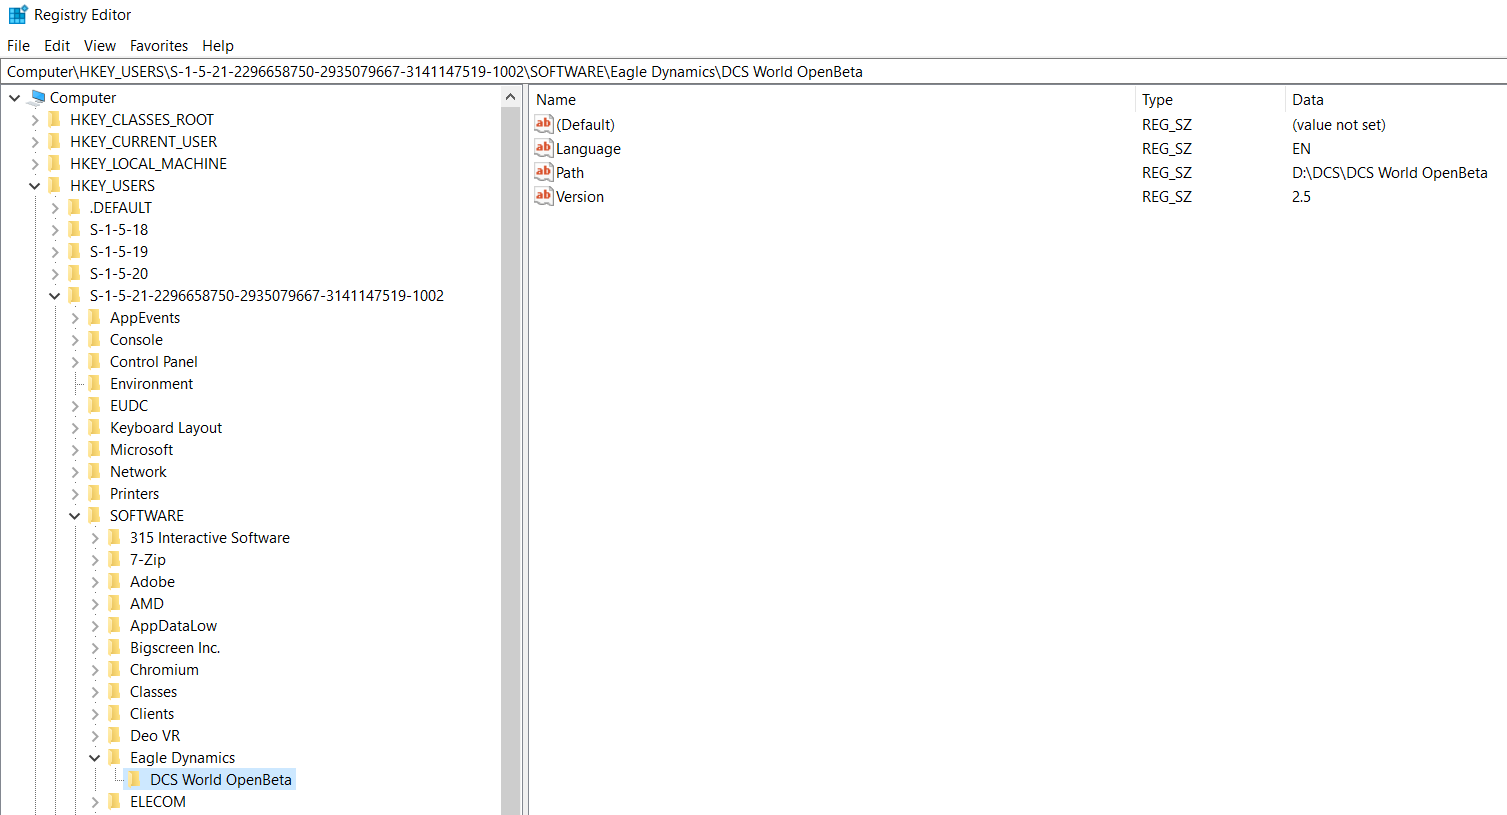Select the AppDataLow key
Screen dimensions: 1507x815
coord(173,626)
